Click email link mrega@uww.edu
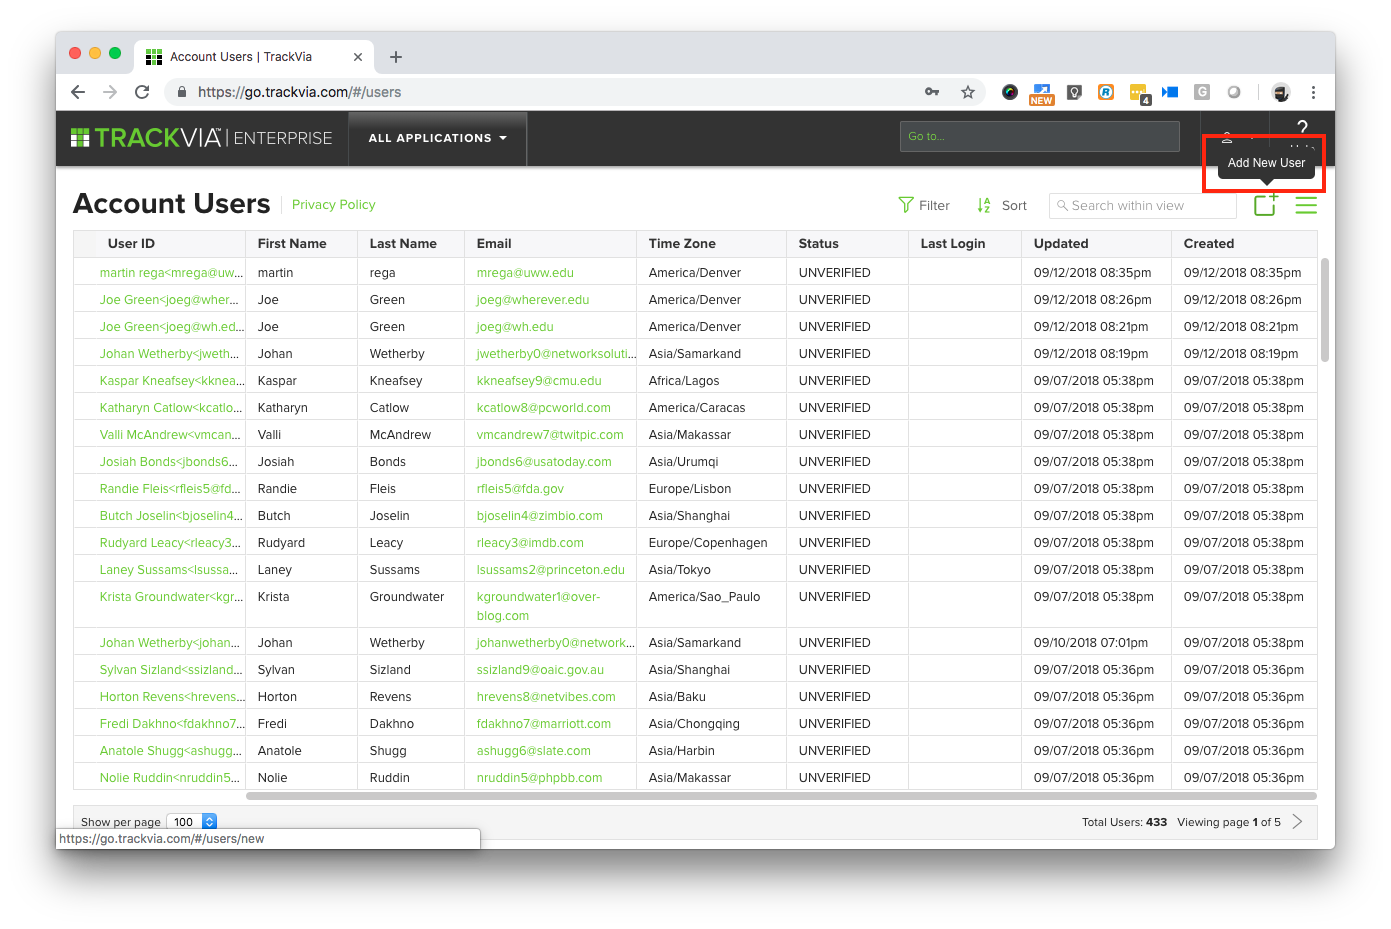 (x=525, y=272)
